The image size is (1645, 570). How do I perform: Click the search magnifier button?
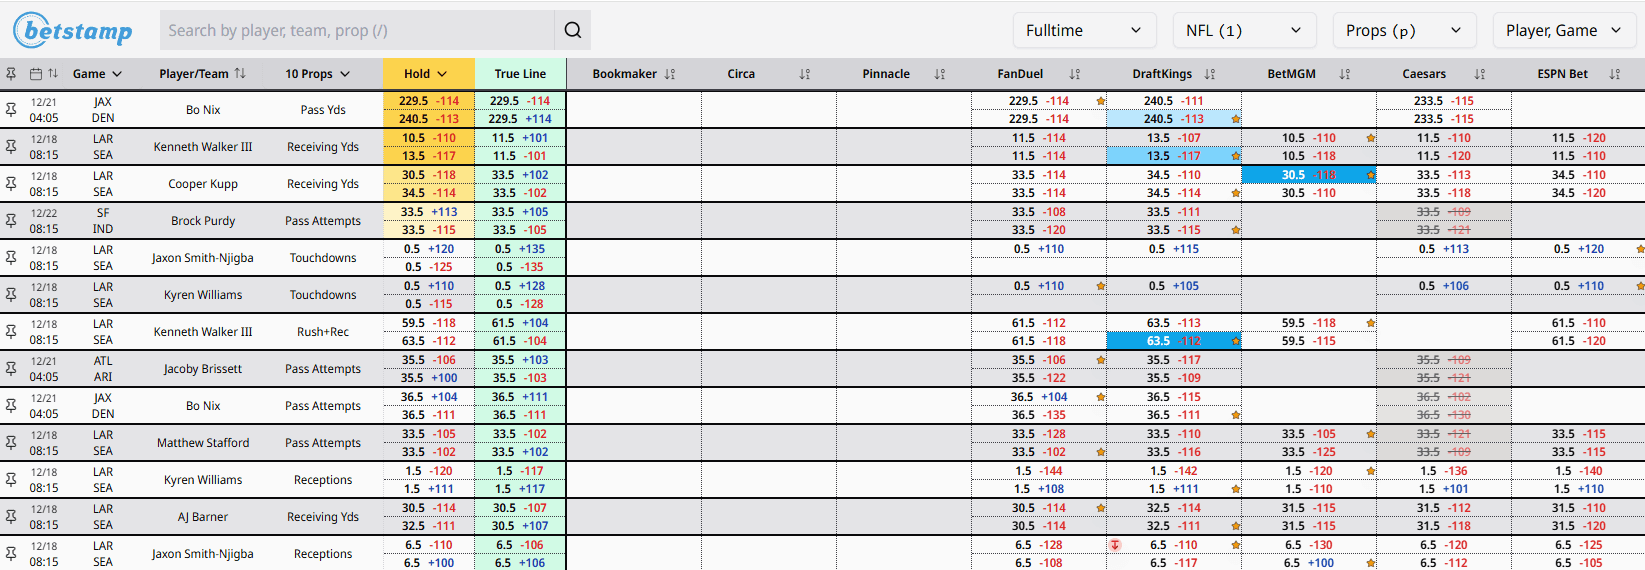pyautogui.click(x=573, y=30)
